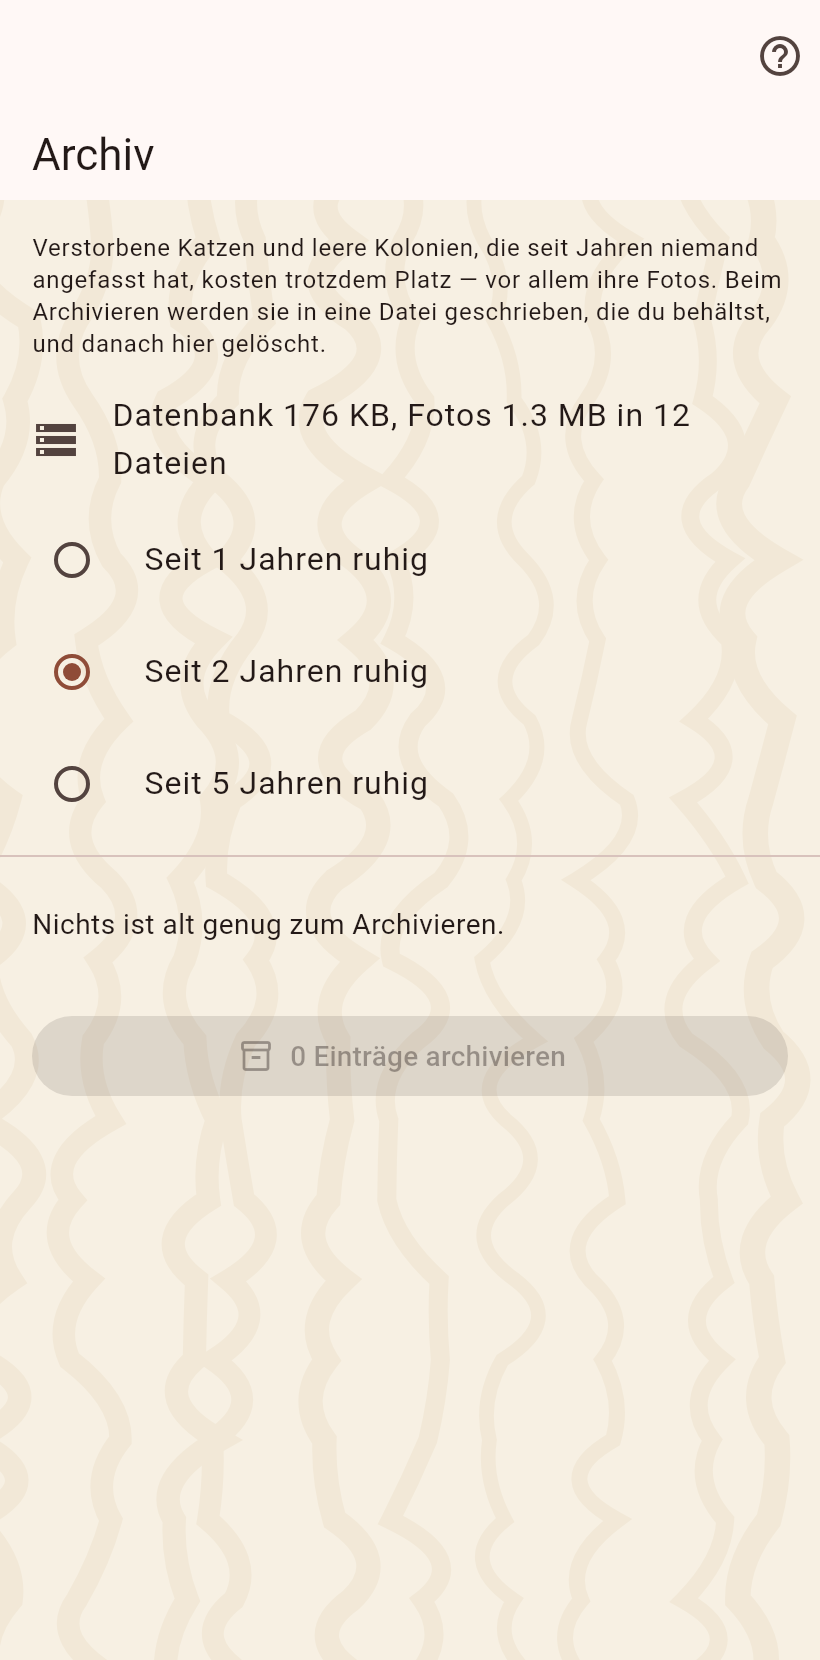Click the word "archivieren" on the disabled button
The height and width of the screenshot is (1660, 820).
point(495,1057)
